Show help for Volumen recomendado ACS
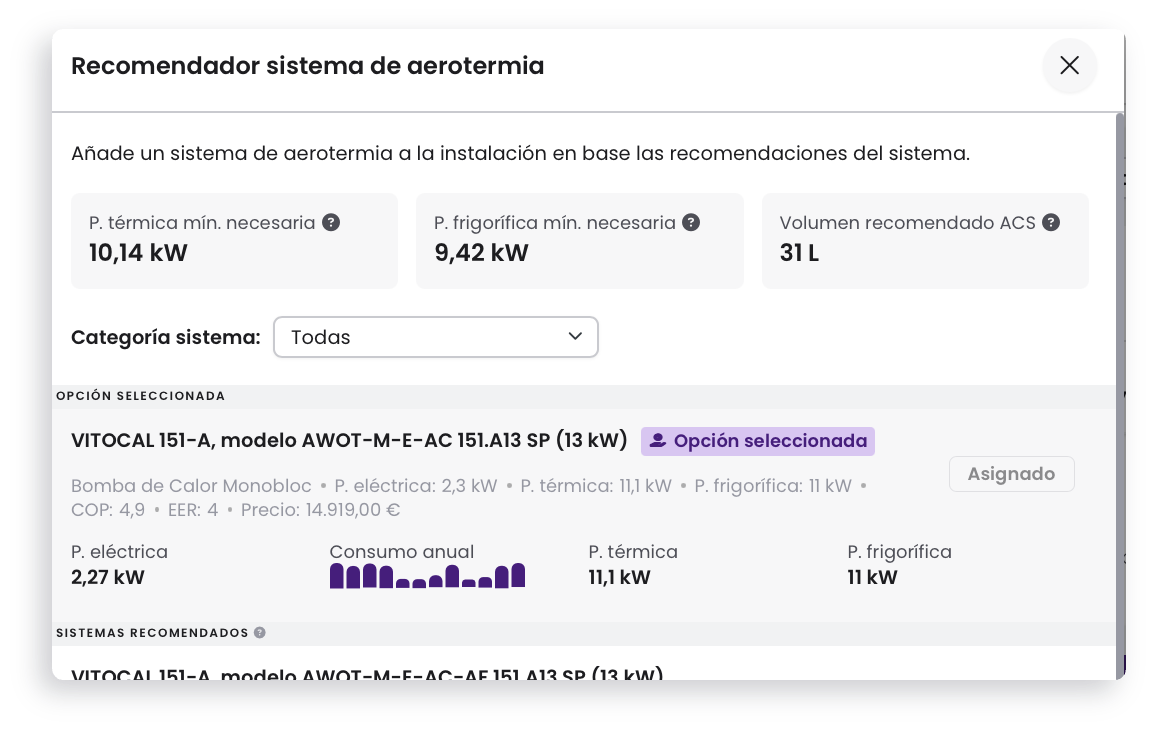 coord(1051,222)
